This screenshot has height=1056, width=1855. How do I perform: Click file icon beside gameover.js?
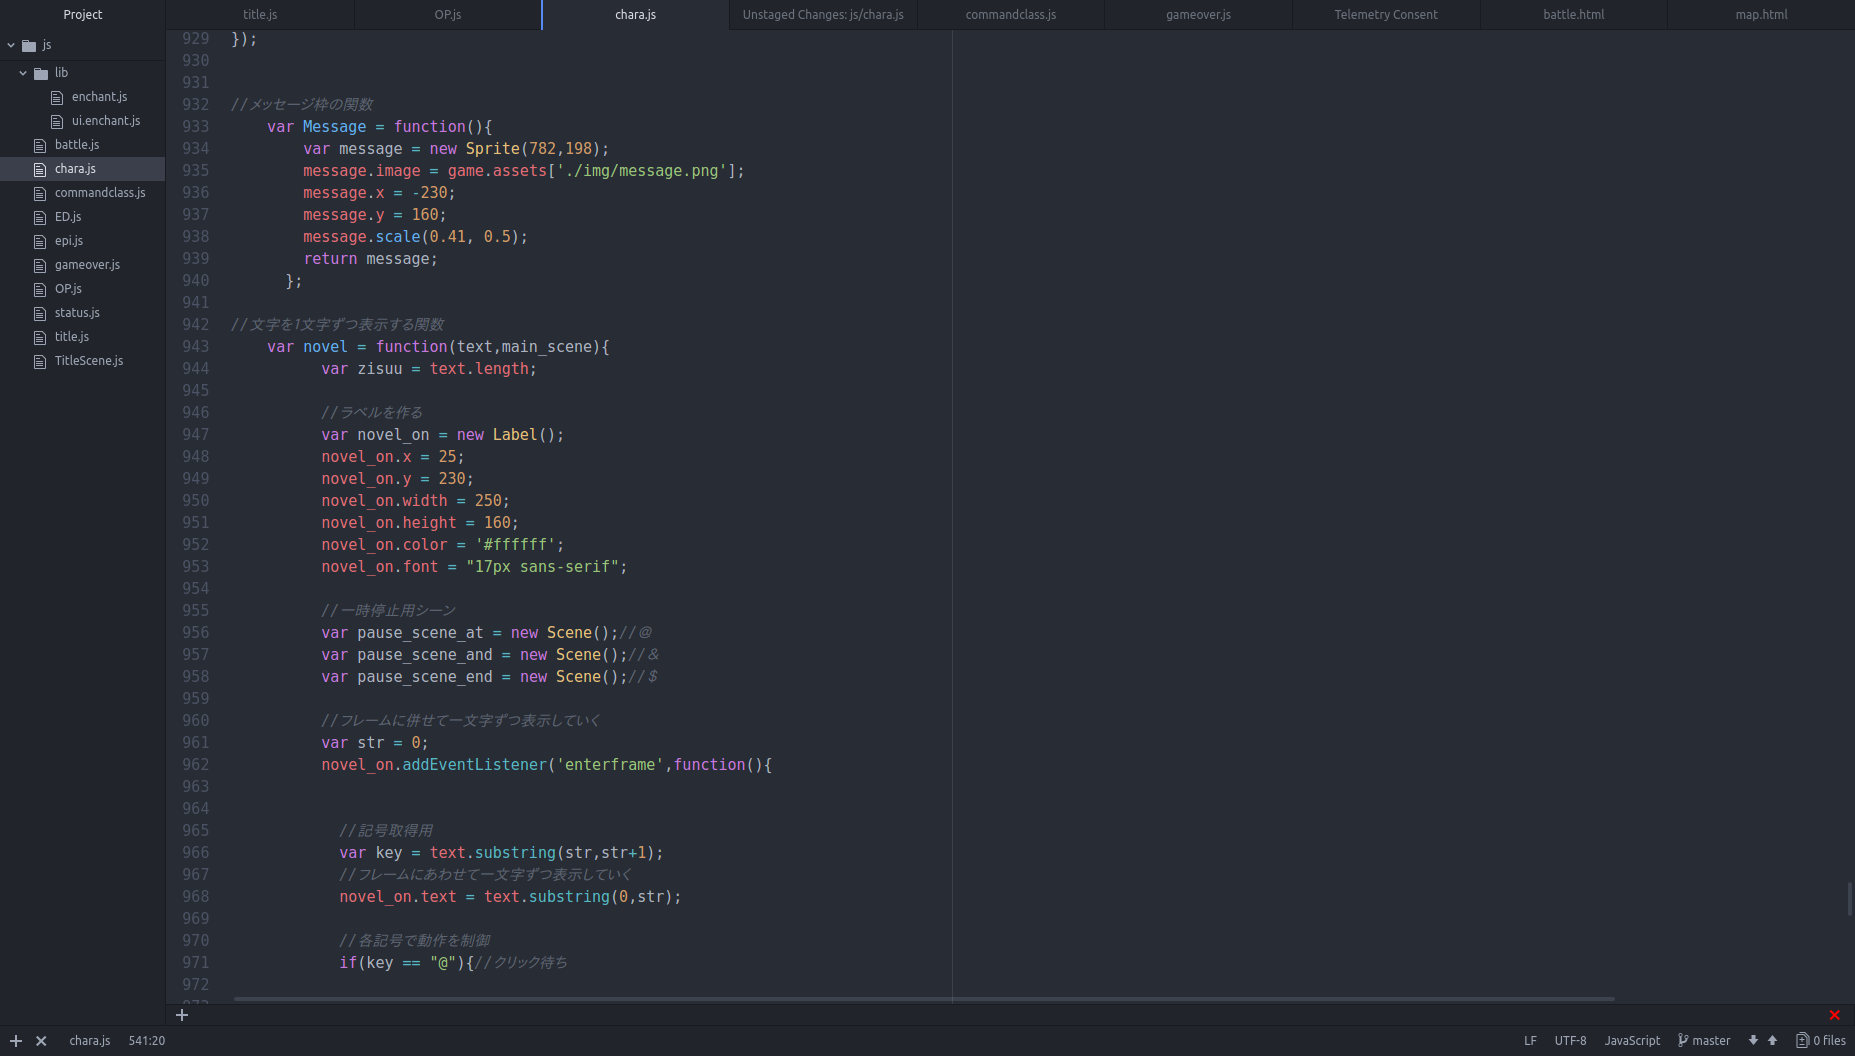tap(40, 266)
